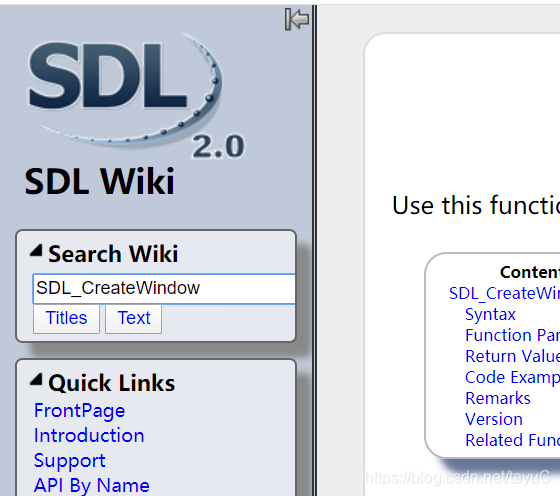Click the Quick Links heading text

coord(111,383)
